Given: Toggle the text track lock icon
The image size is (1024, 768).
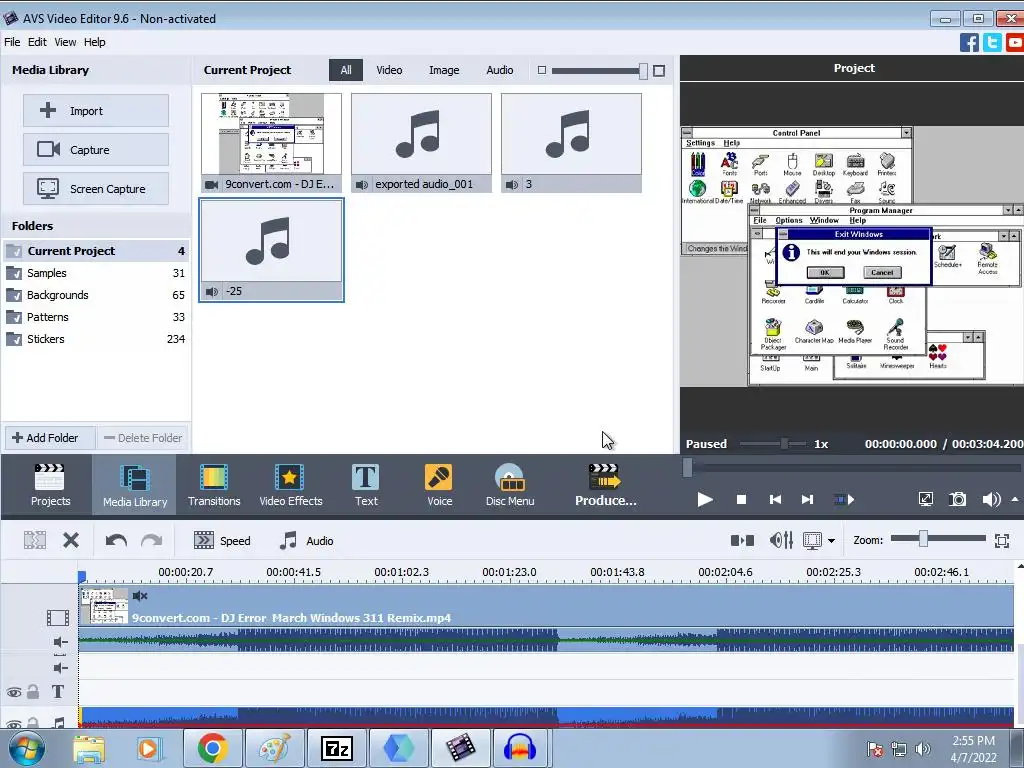Looking at the screenshot, I should pyautogui.click(x=33, y=692).
